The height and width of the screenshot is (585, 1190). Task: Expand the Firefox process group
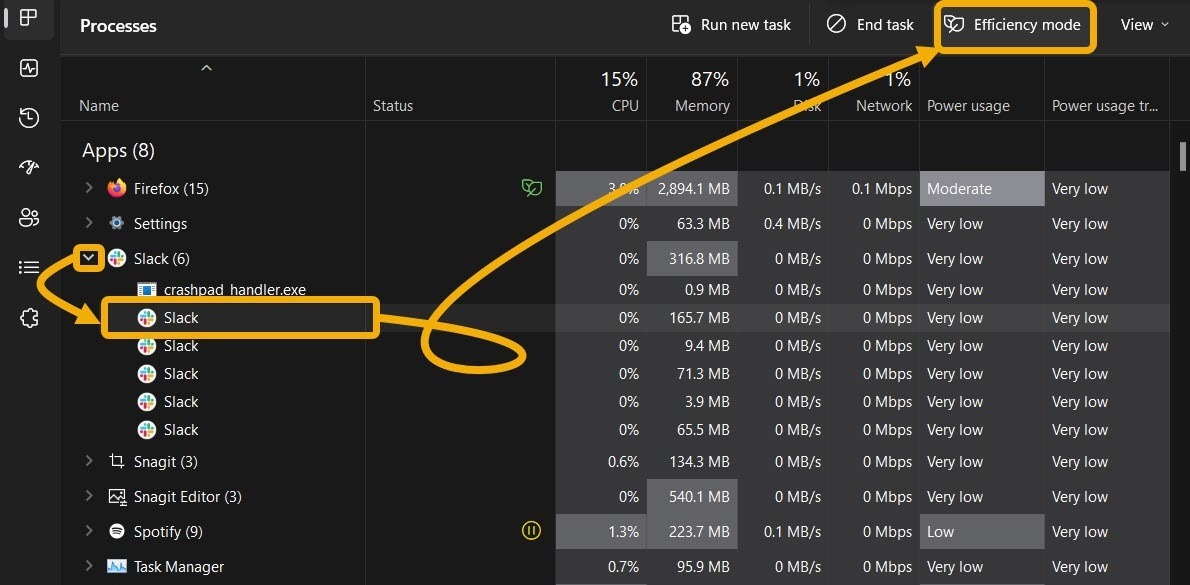[x=88, y=188]
